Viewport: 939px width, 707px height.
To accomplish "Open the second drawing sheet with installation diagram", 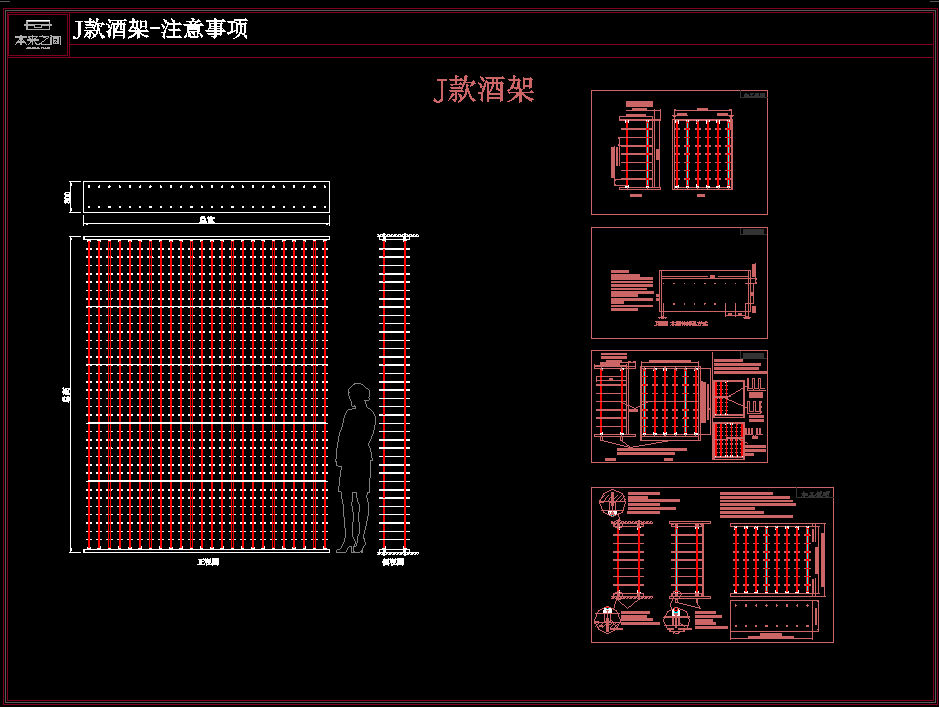I will click(679, 283).
